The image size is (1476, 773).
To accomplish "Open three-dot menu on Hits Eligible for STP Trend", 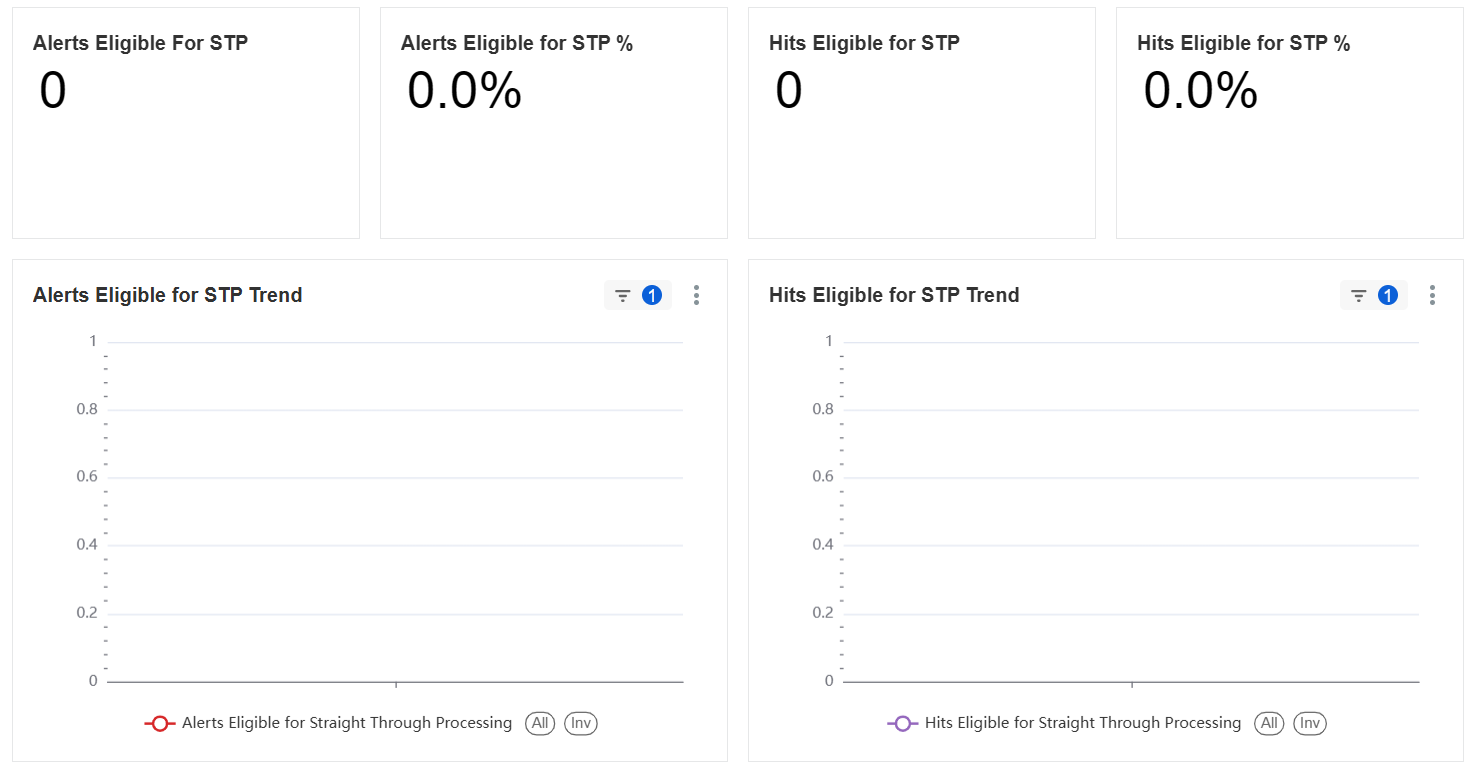I will [x=1432, y=295].
